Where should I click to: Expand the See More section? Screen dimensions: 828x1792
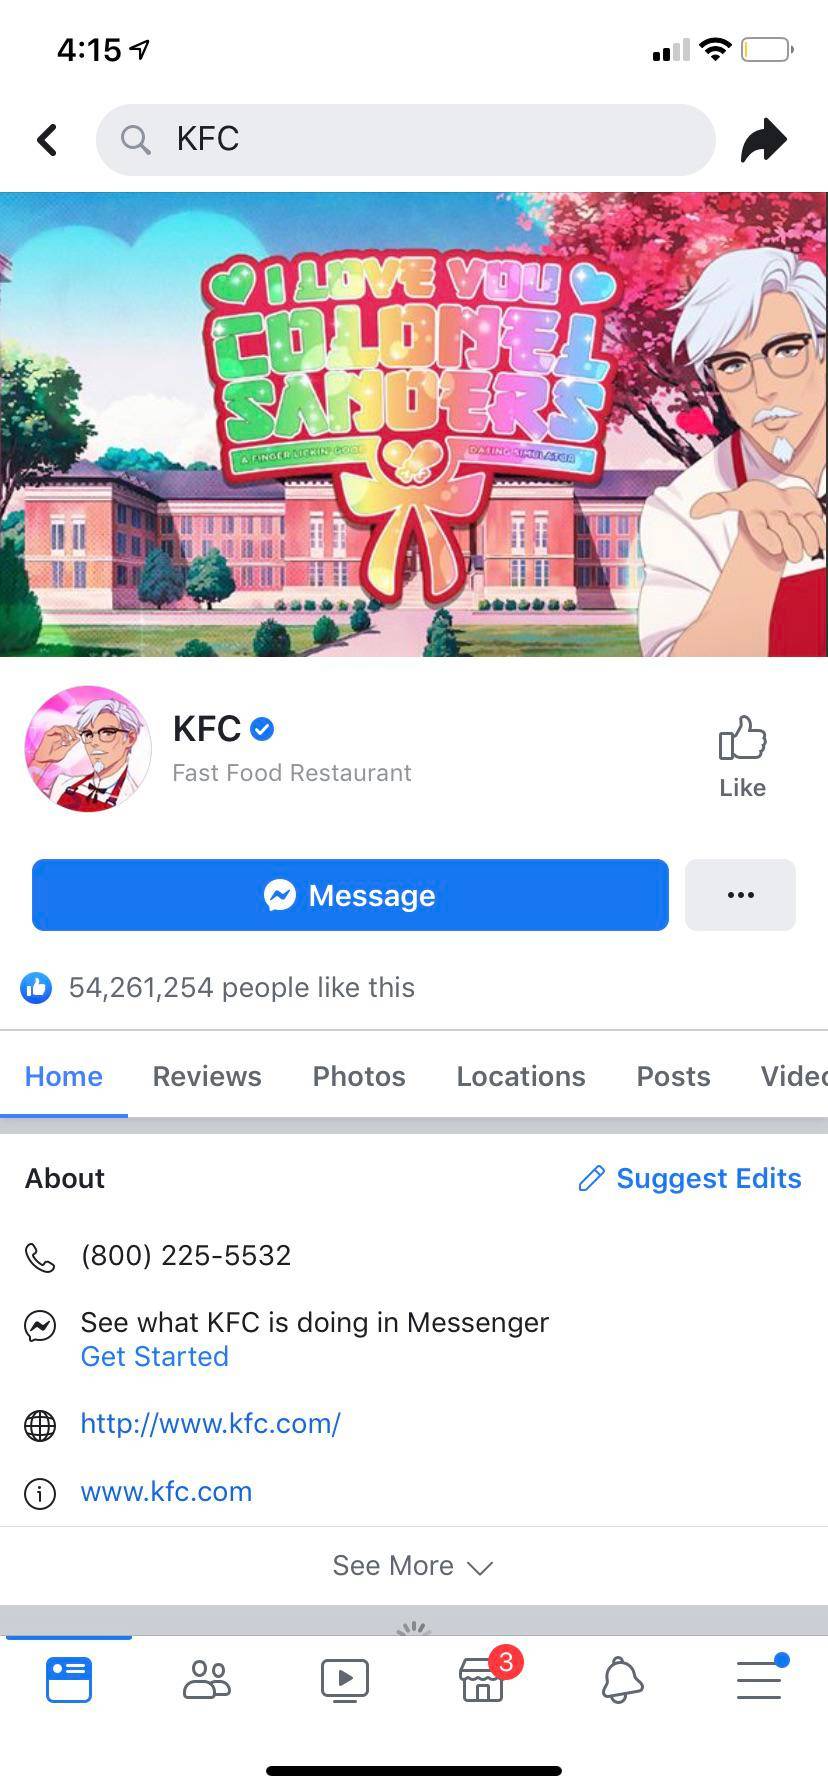413,1566
